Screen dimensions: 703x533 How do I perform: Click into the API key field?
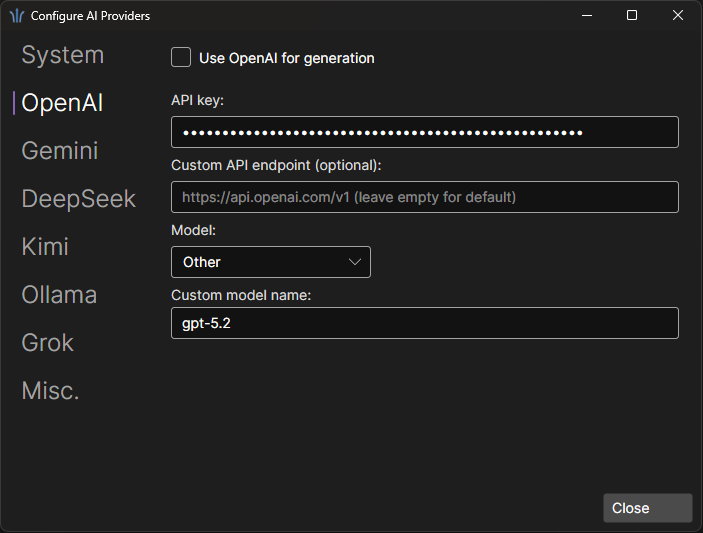coord(424,132)
